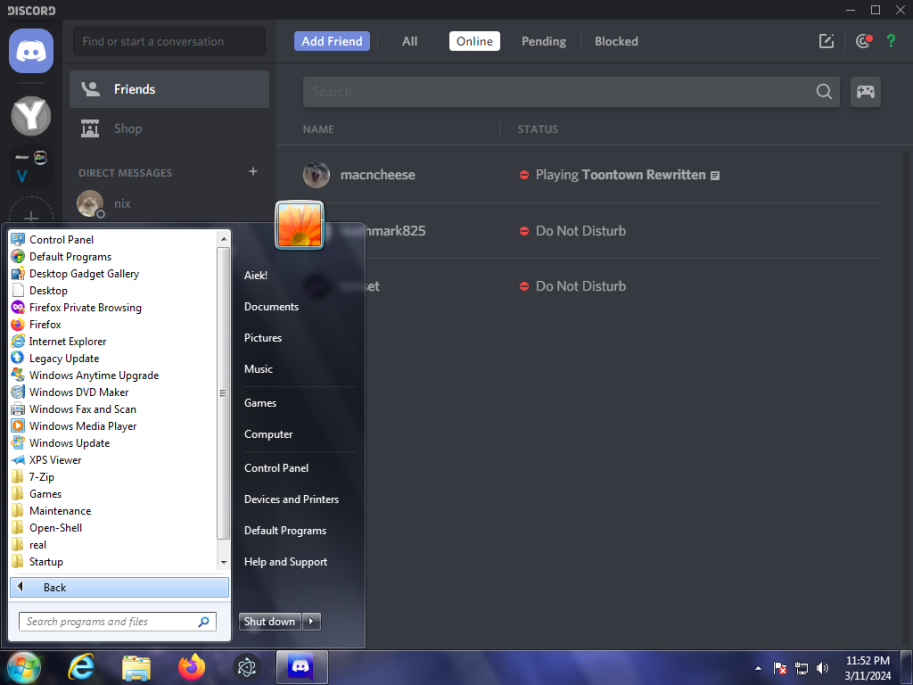Screen dimensions: 913x685
Task: Click the plus to create a DM
Action: point(253,171)
